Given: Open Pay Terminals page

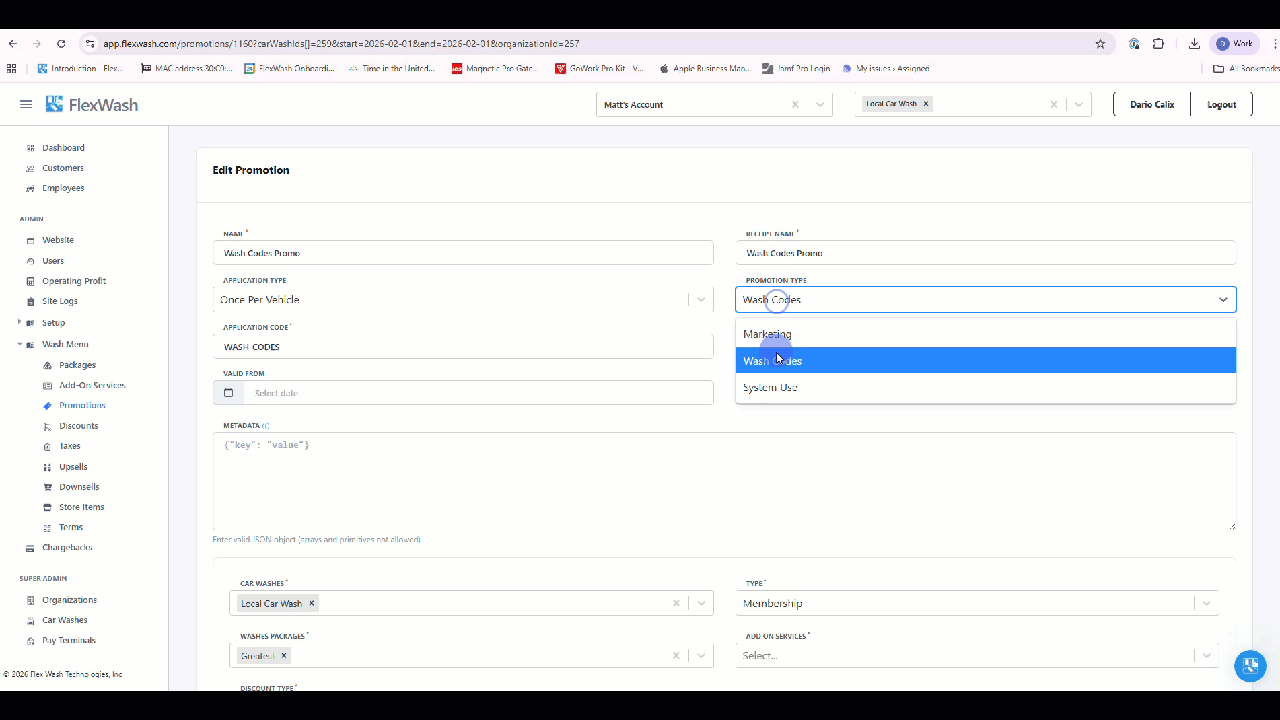Looking at the screenshot, I should (69, 640).
